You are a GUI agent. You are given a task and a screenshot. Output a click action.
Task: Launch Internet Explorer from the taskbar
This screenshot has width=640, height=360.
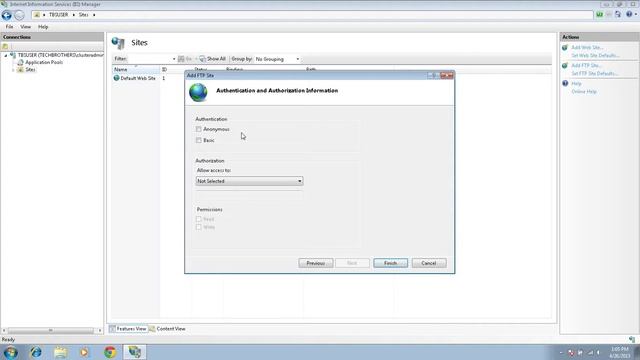36,352
